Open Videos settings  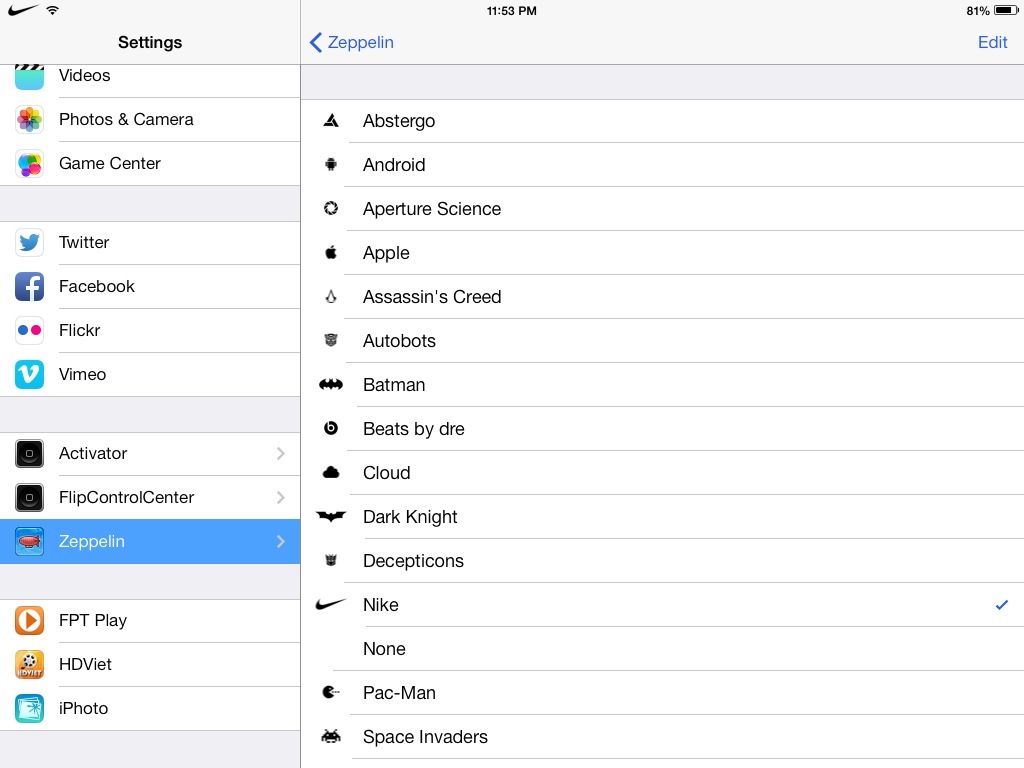(150, 81)
